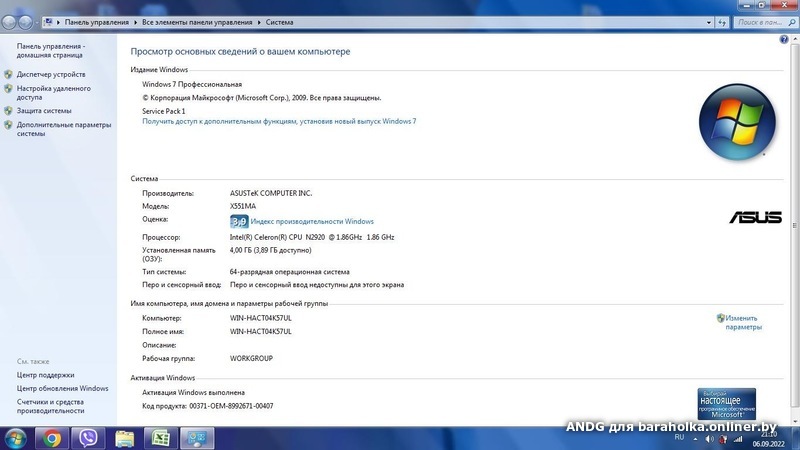Image resolution: width=800 pixels, height=450 pixels.
Task: Click the shield icon beside Диспетчер устройств
Action: pos(8,74)
